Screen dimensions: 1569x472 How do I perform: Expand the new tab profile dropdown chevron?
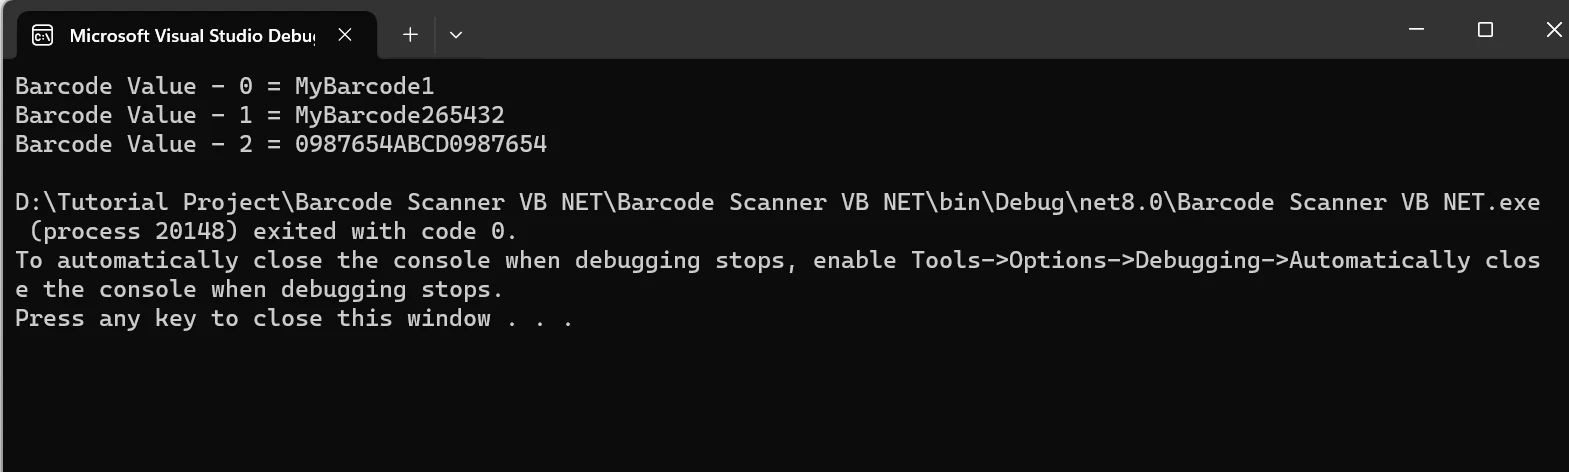tap(456, 35)
